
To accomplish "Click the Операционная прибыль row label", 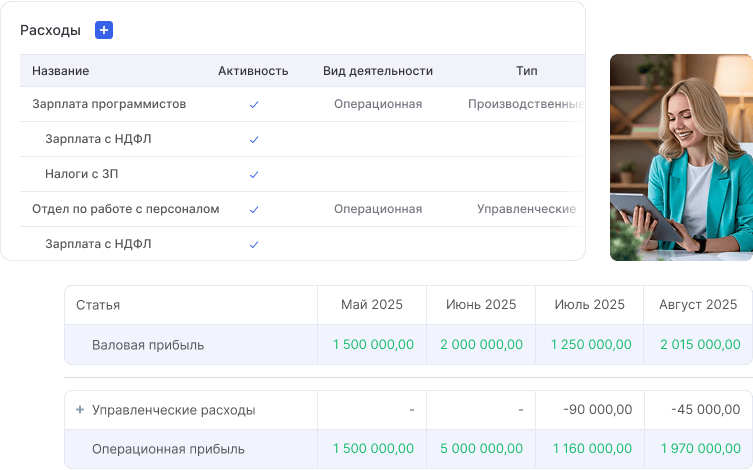I will click(x=167, y=449).
